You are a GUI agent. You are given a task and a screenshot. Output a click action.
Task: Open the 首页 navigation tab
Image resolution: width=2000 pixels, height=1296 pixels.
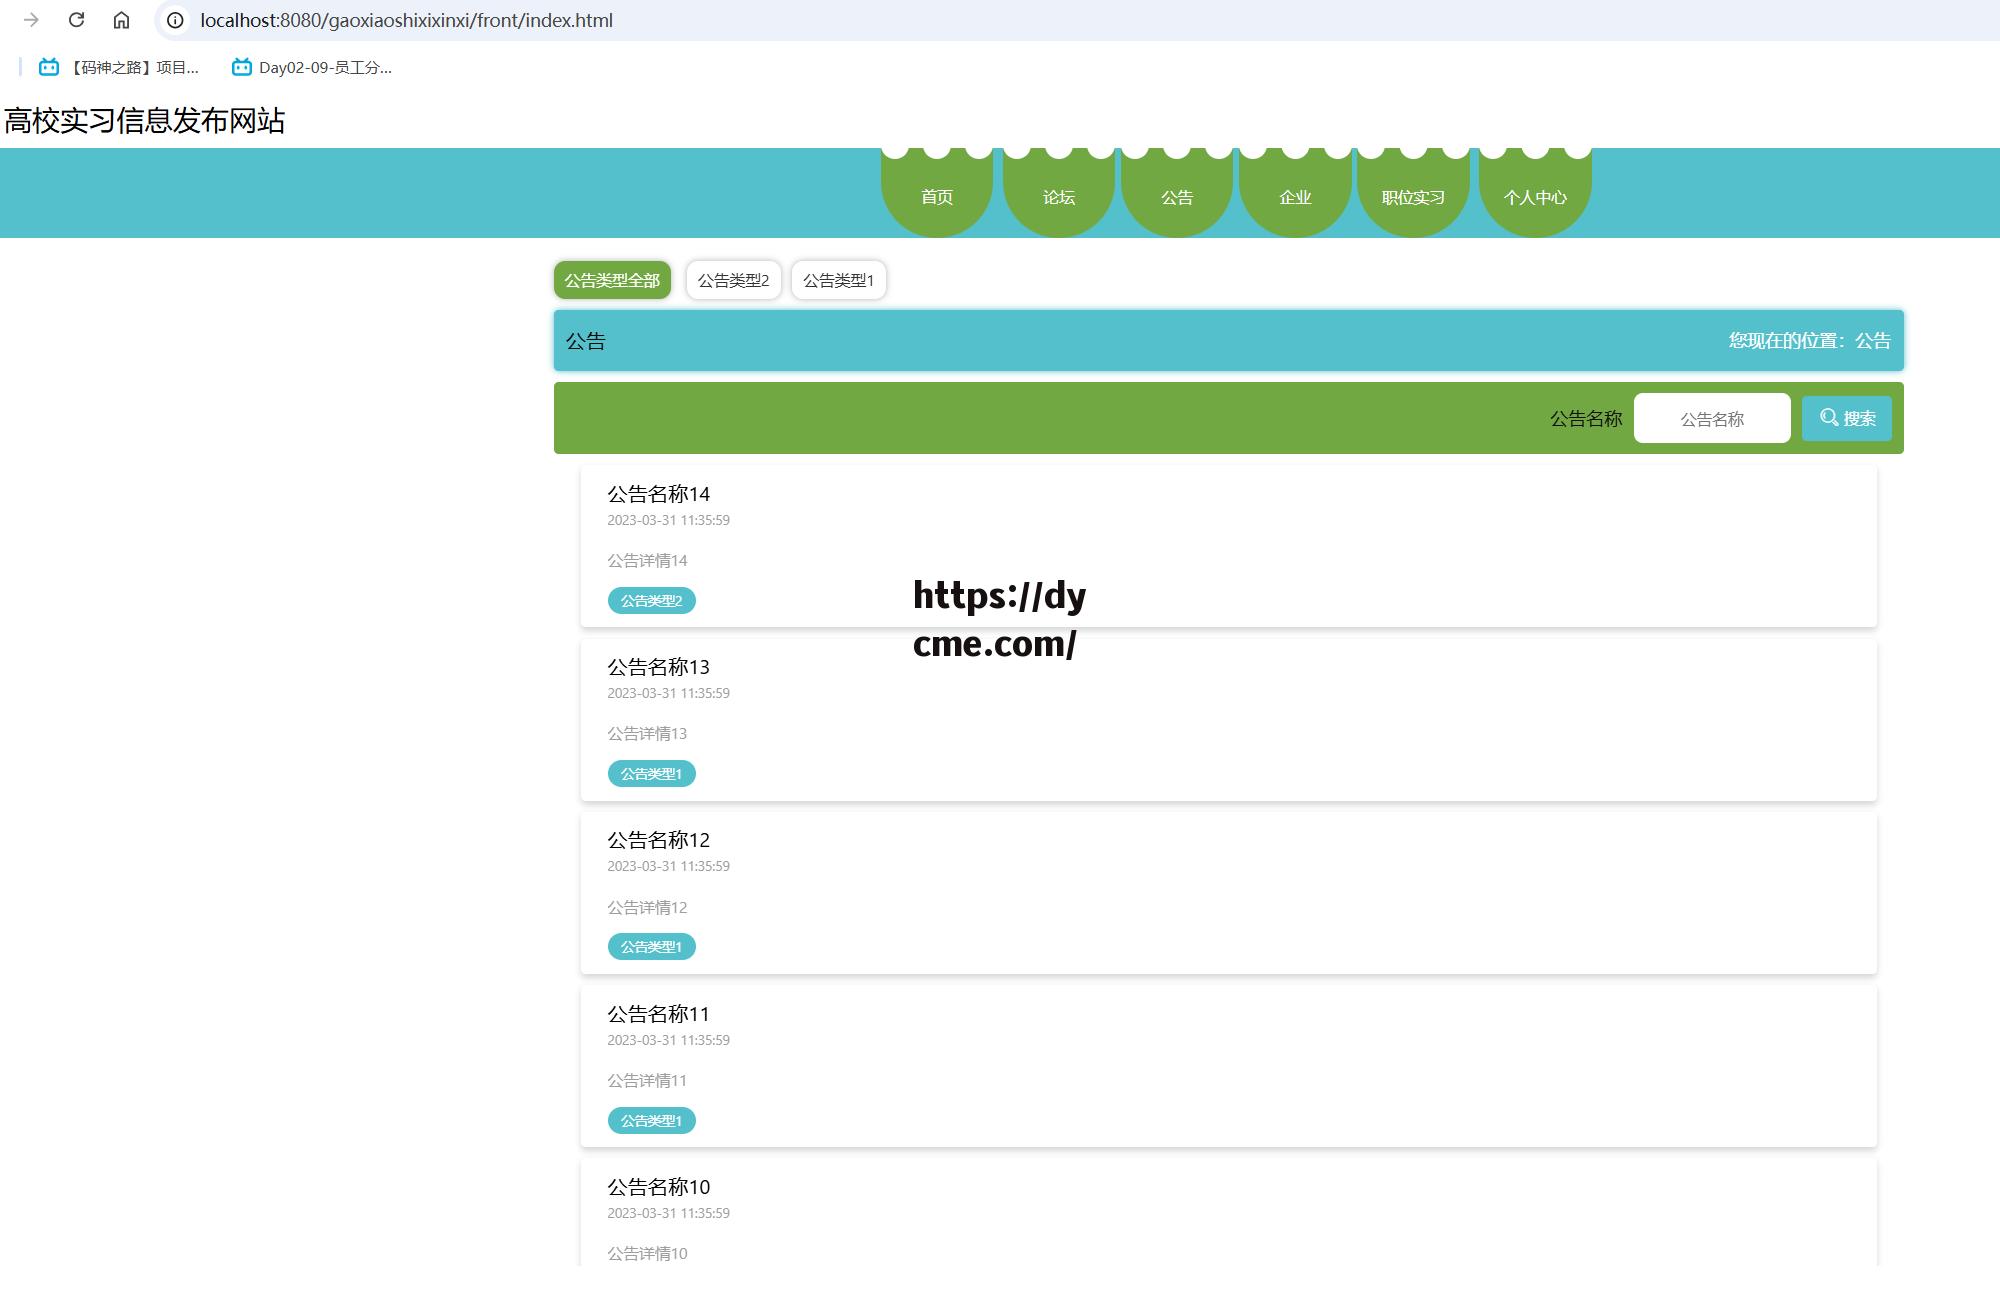[x=936, y=197]
